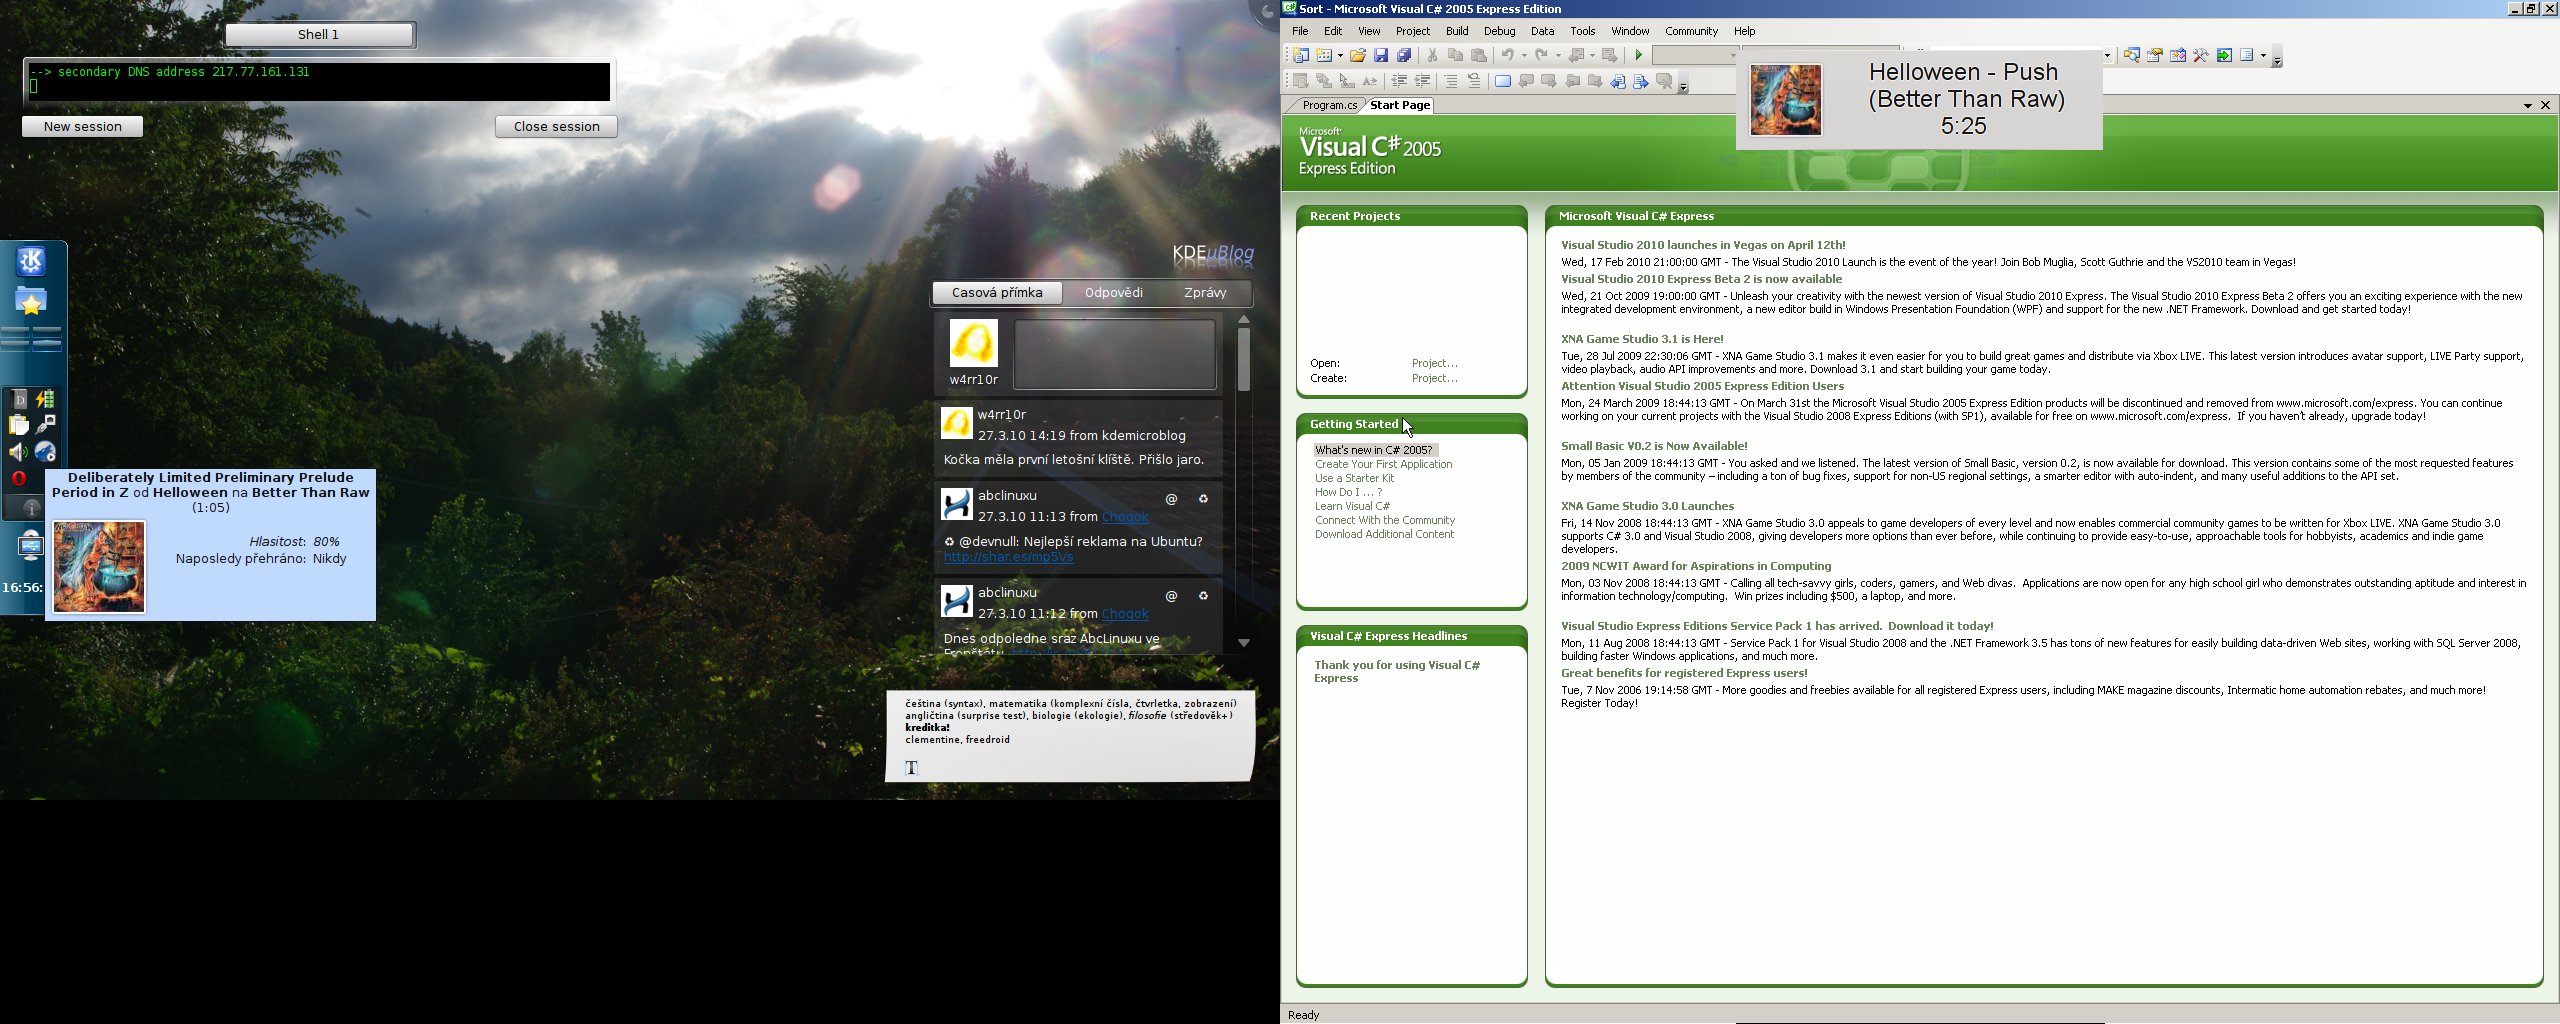This screenshot has width=2560, height=1024.
Task: Open Community menu
Action: click(1691, 31)
